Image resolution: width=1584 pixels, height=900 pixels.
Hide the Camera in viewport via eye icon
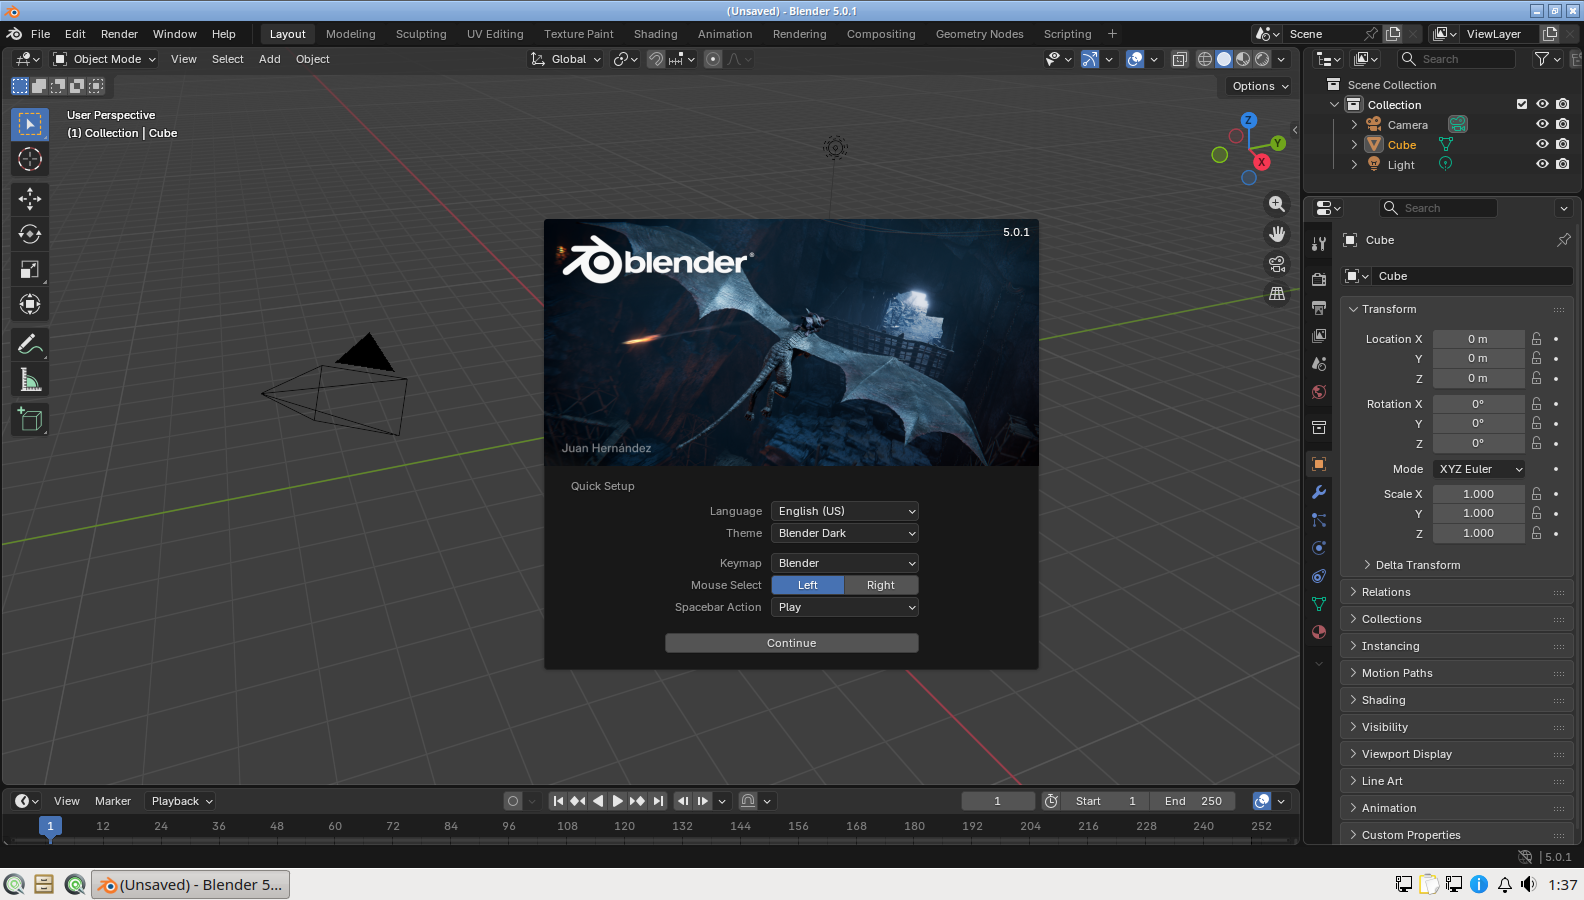[1542, 124]
